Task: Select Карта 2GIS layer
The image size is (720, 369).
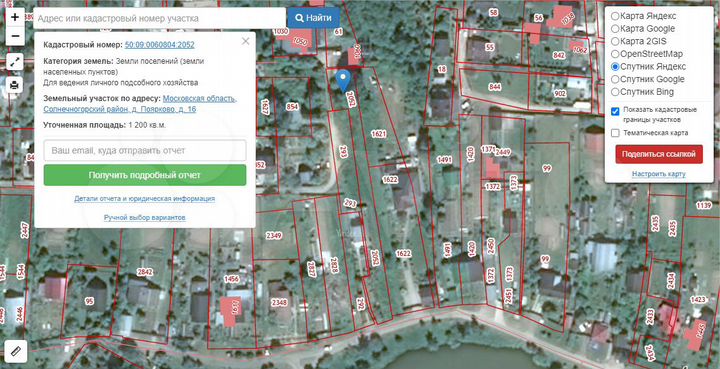Action: [639, 41]
